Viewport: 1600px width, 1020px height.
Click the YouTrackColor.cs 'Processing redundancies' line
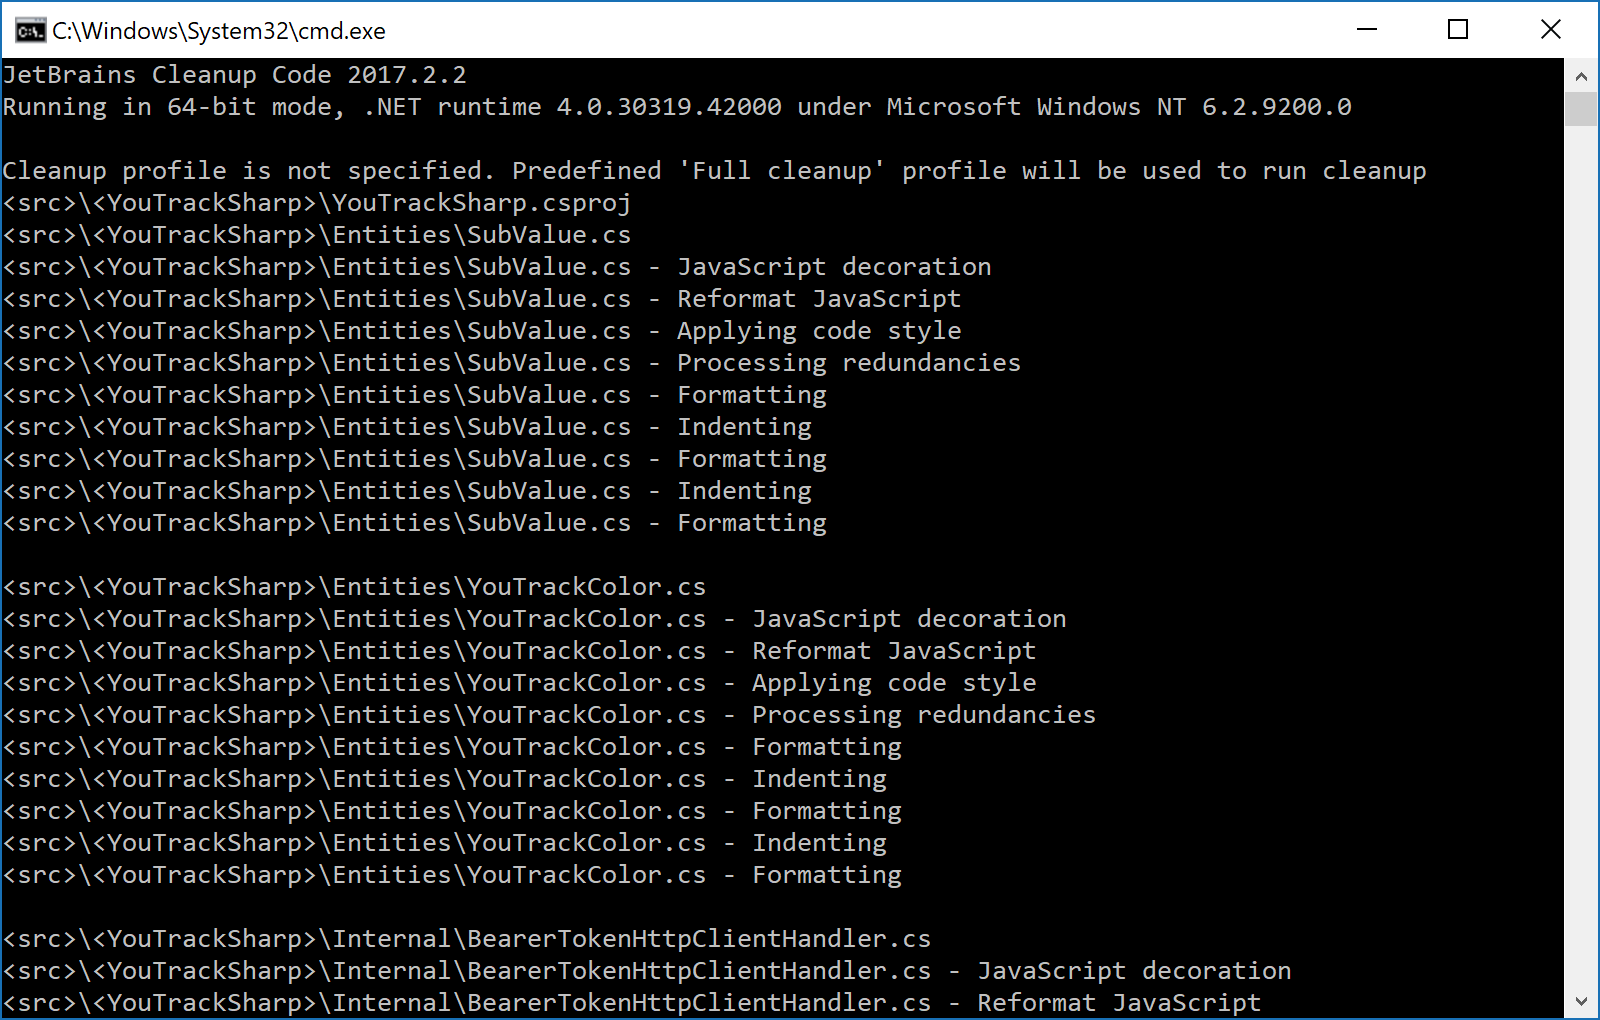(550, 715)
